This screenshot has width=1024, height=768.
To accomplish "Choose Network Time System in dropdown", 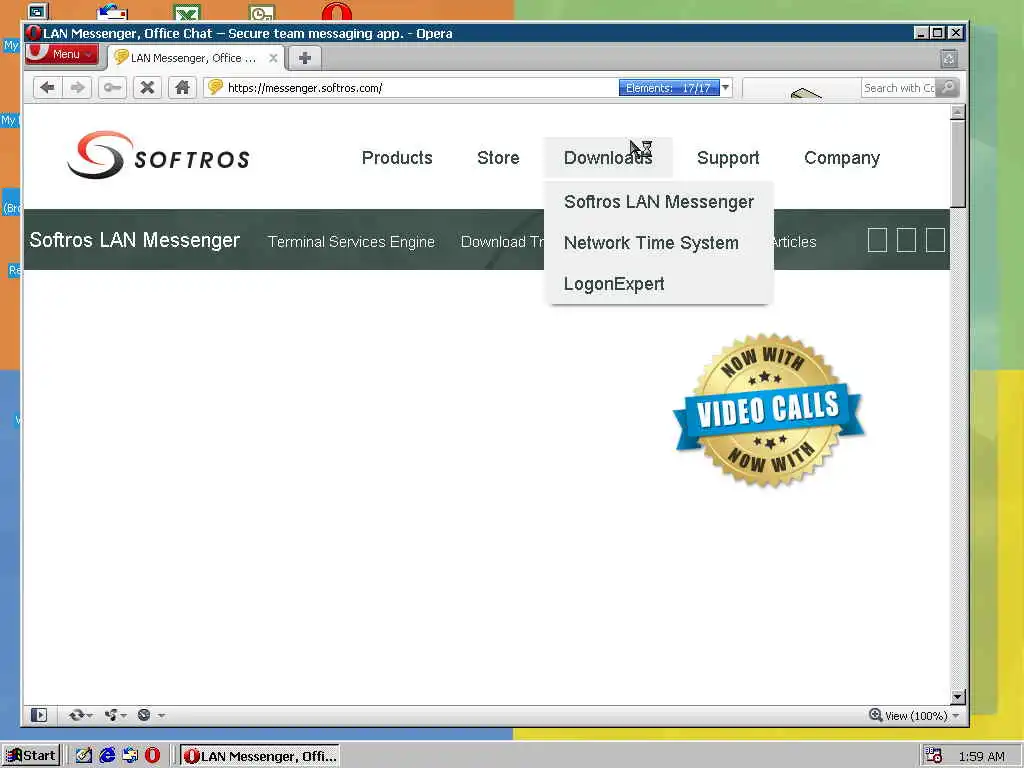I will pyautogui.click(x=651, y=243).
